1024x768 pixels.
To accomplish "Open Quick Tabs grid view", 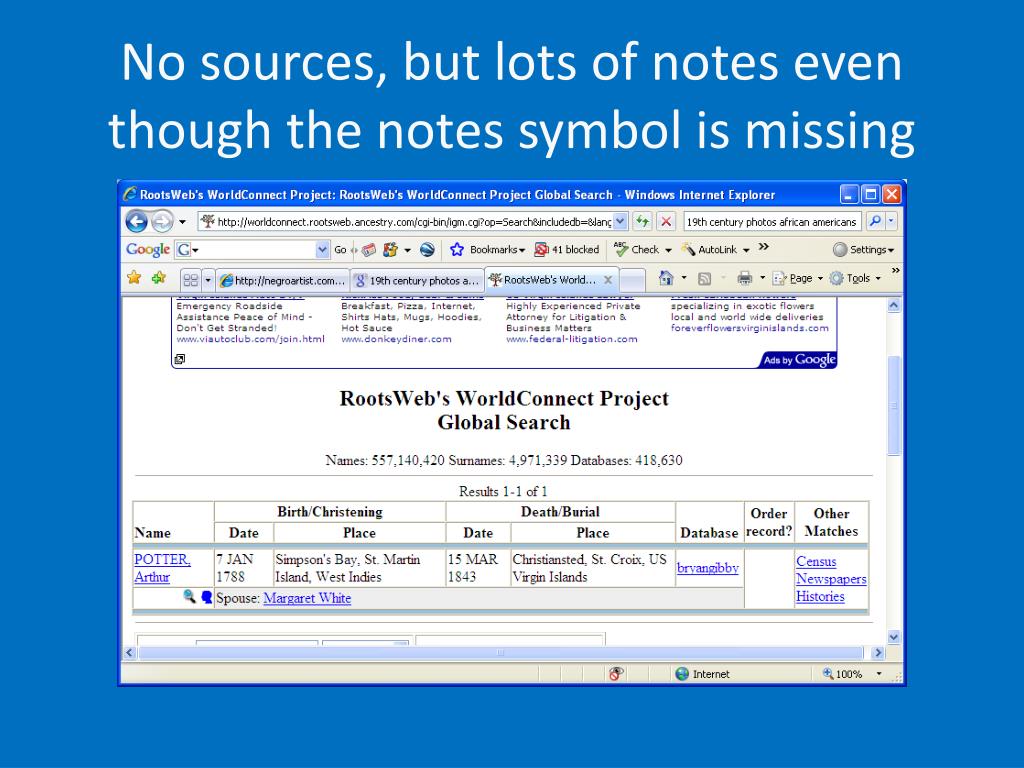I will [x=191, y=280].
